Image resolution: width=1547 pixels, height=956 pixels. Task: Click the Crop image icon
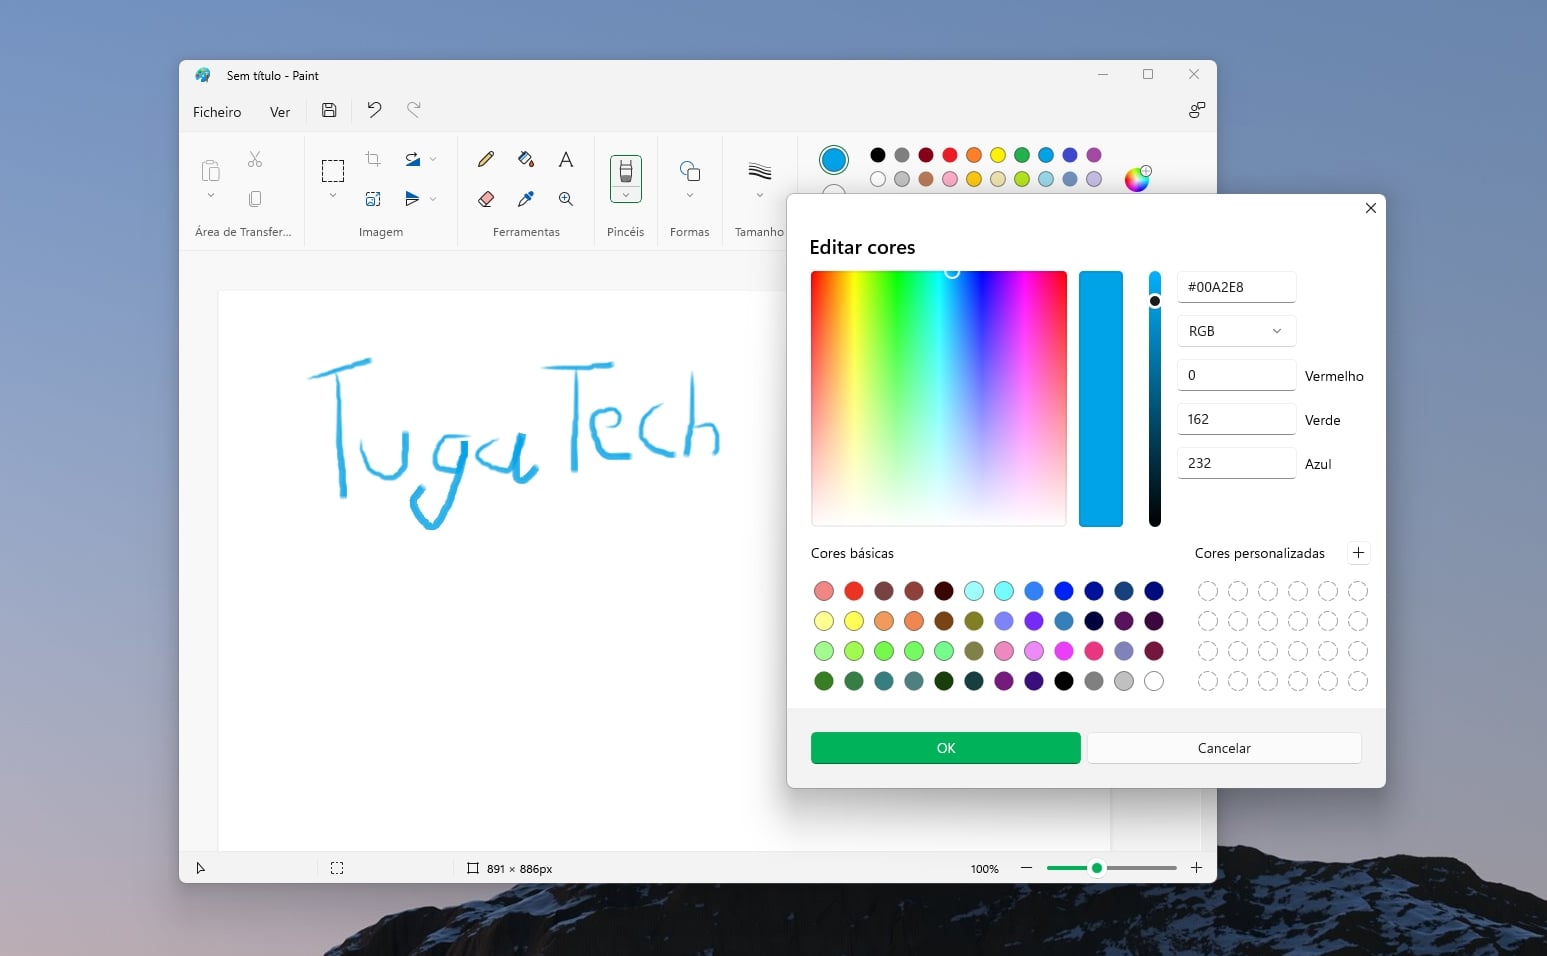[x=373, y=159]
